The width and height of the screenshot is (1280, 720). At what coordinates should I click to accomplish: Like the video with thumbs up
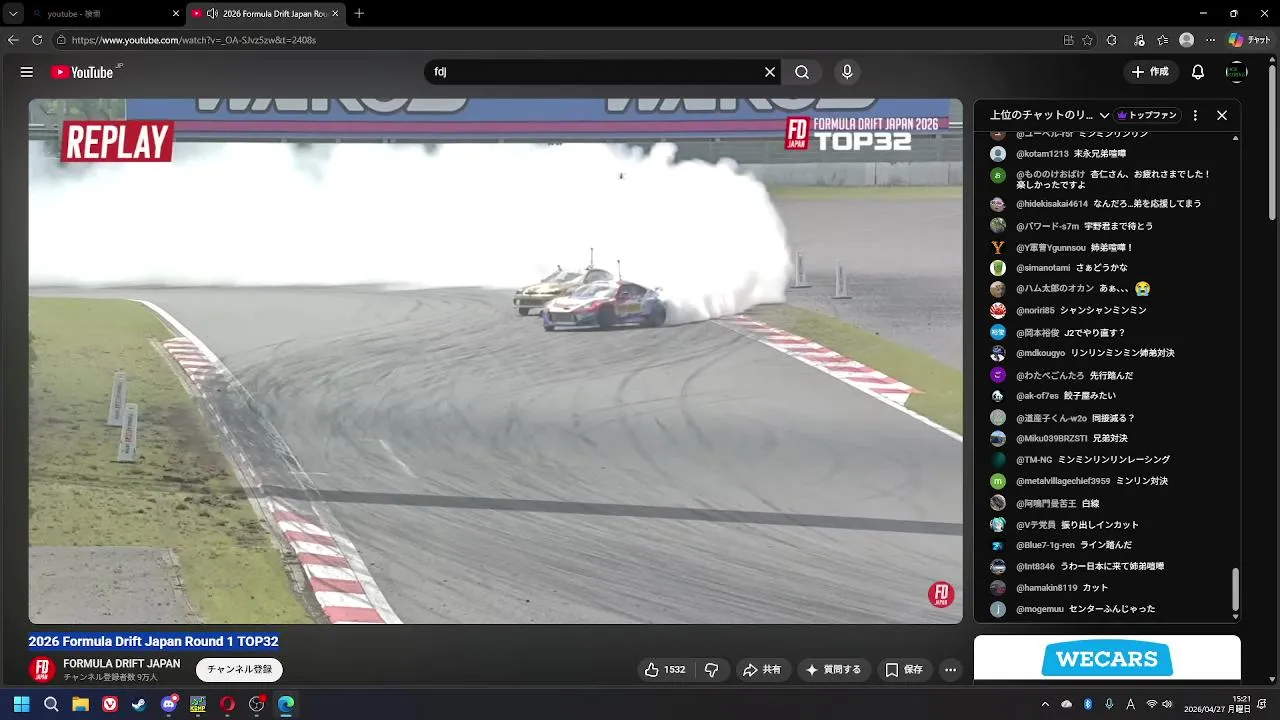coord(665,669)
